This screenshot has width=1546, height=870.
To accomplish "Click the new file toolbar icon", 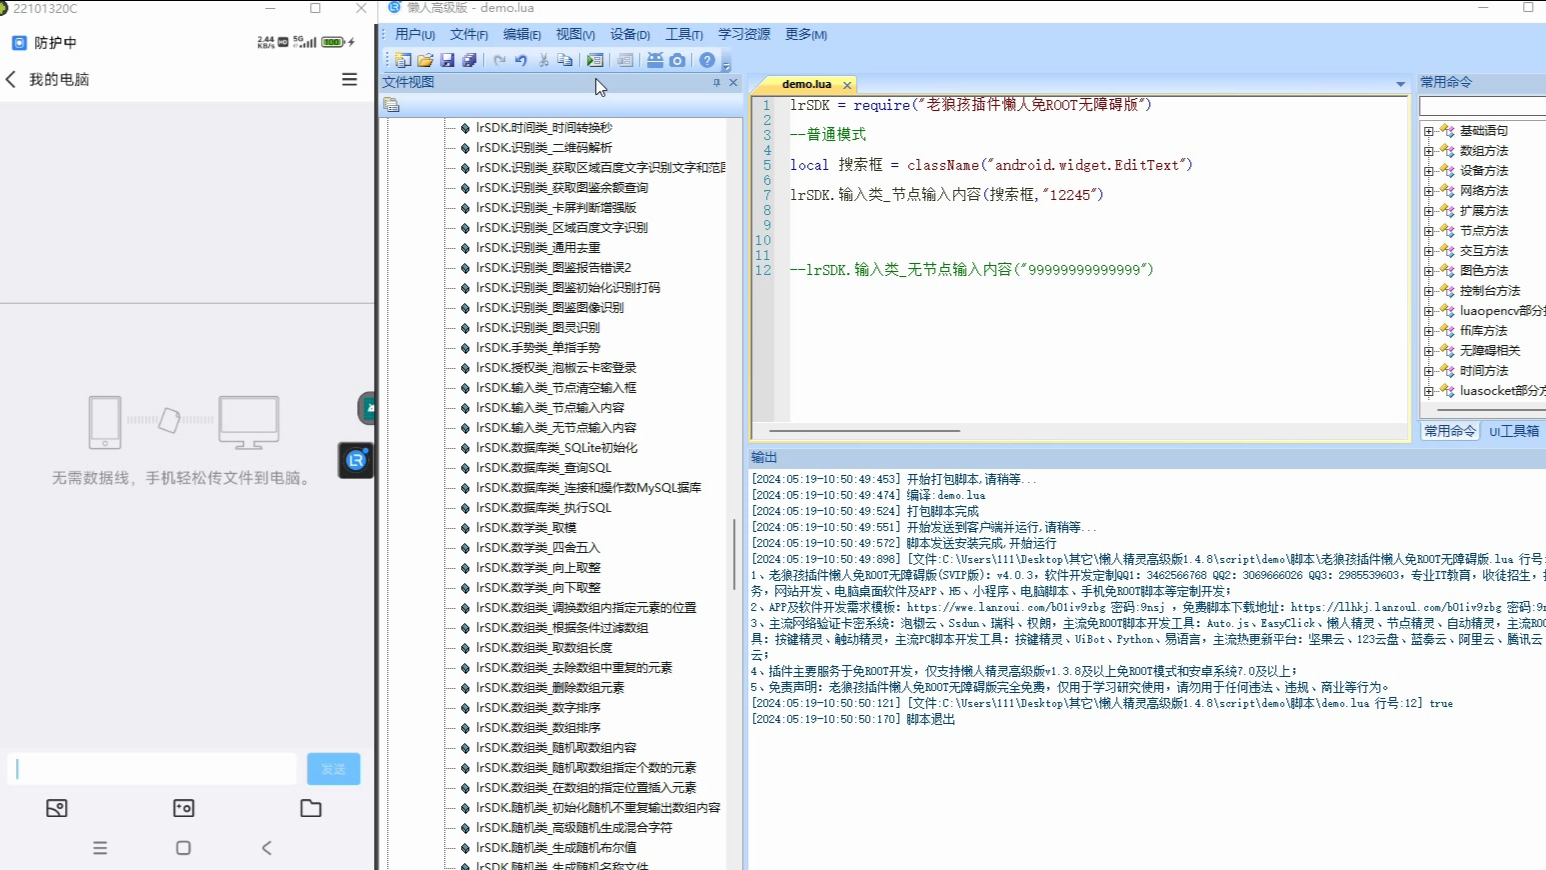I will (x=403, y=60).
